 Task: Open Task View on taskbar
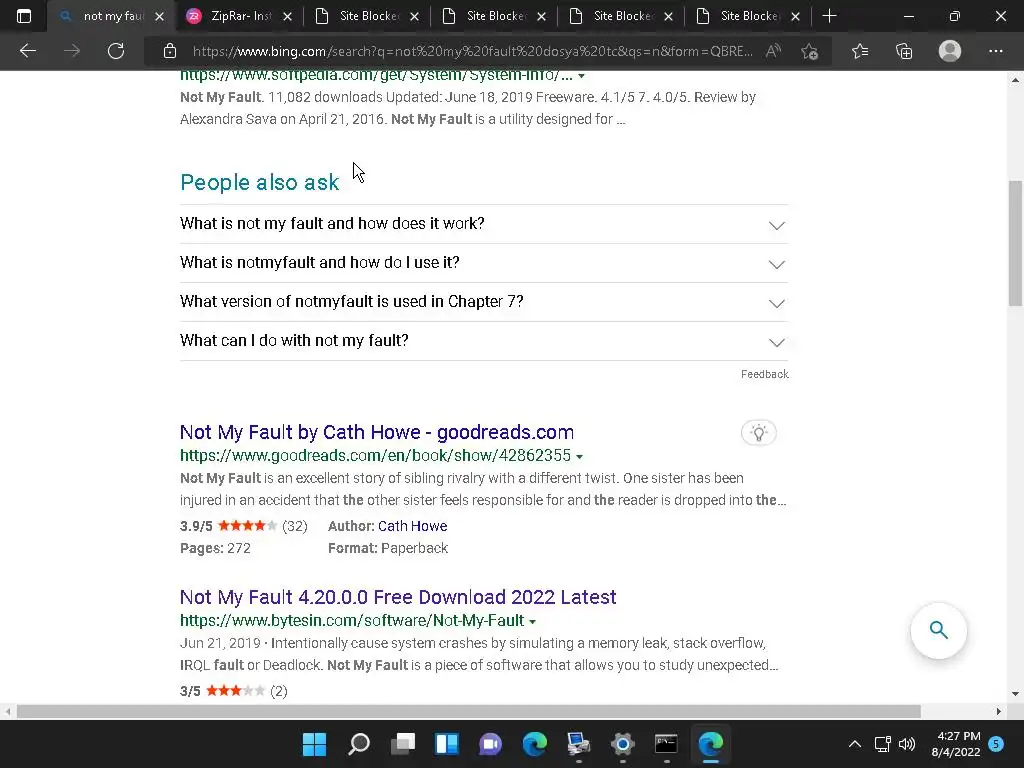[403, 744]
